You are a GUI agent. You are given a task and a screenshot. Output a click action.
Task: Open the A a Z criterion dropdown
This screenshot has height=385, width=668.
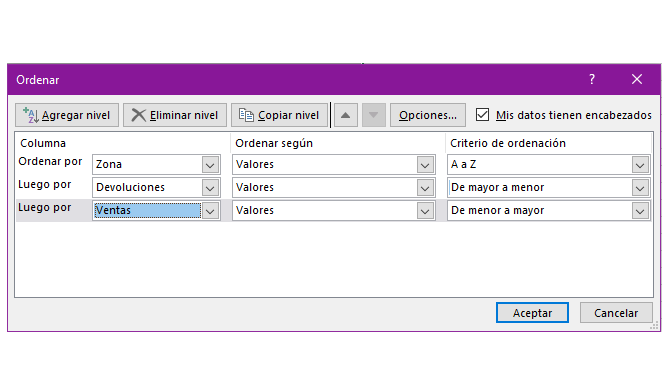click(640, 165)
